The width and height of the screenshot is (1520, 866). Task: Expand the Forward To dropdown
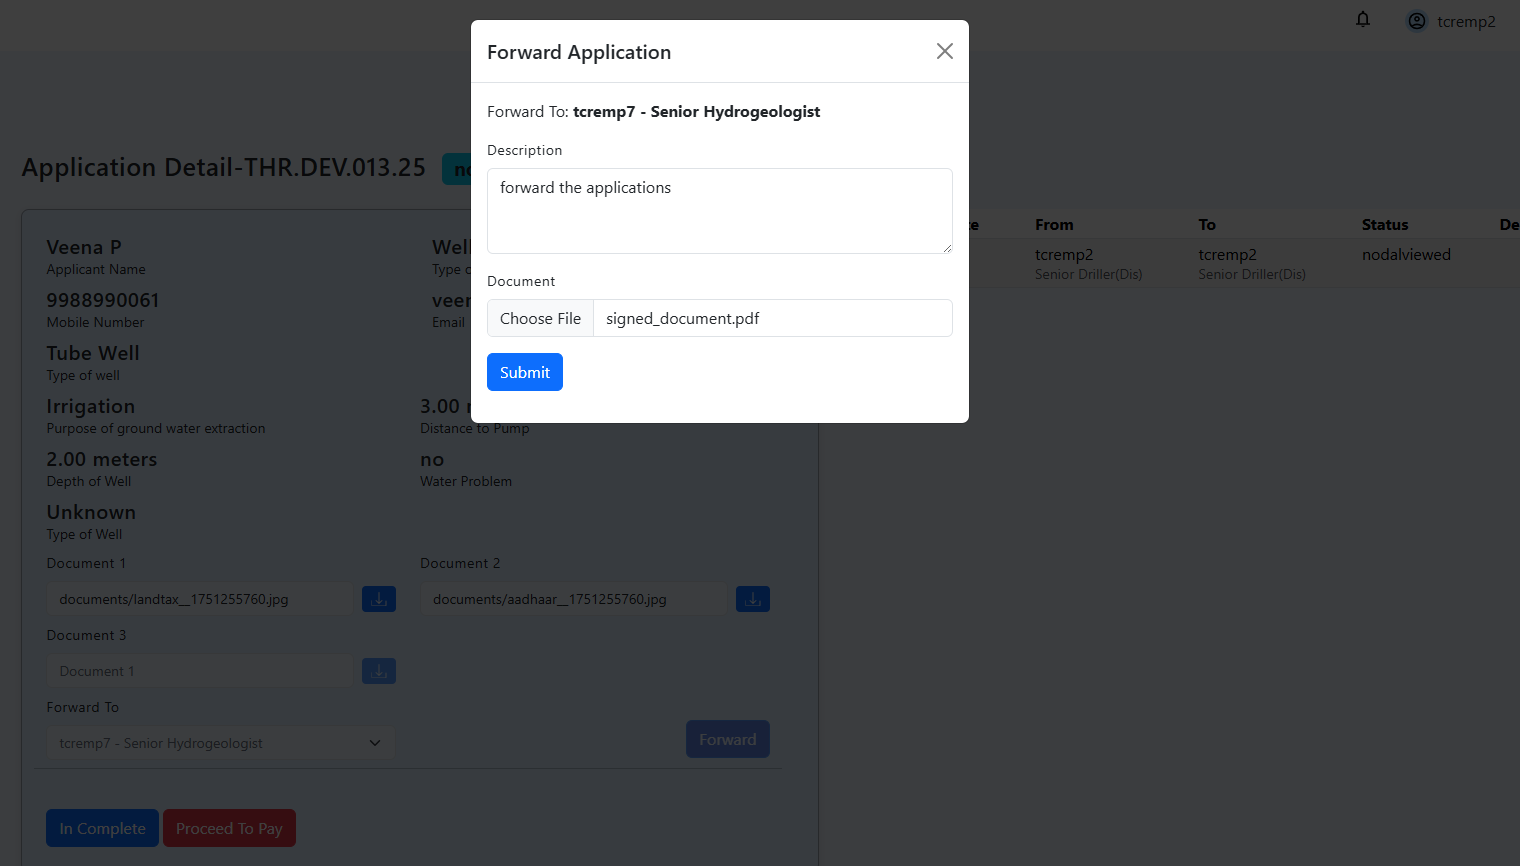tap(220, 743)
